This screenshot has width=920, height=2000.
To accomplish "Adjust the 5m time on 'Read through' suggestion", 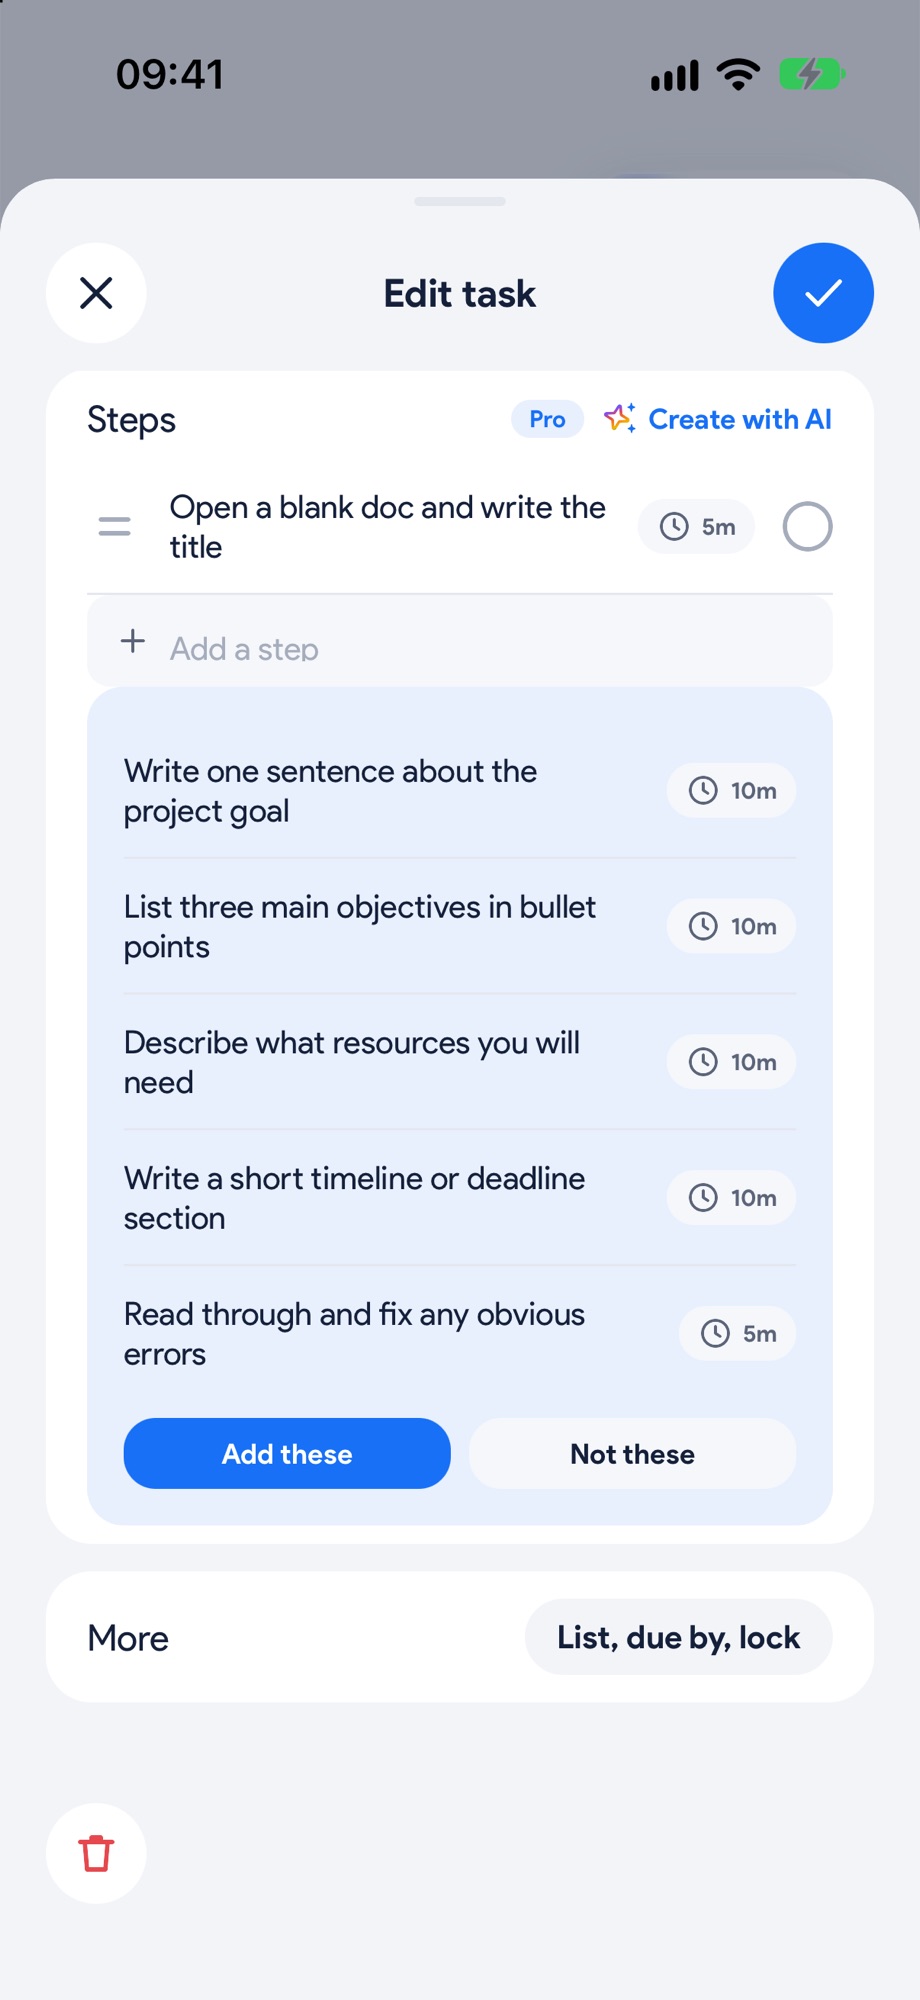I will [737, 1333].
